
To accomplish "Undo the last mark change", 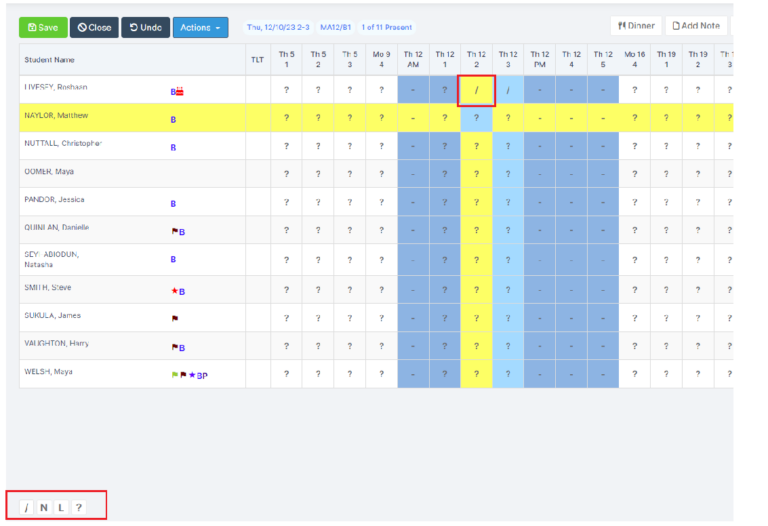I will click(146, 28).
